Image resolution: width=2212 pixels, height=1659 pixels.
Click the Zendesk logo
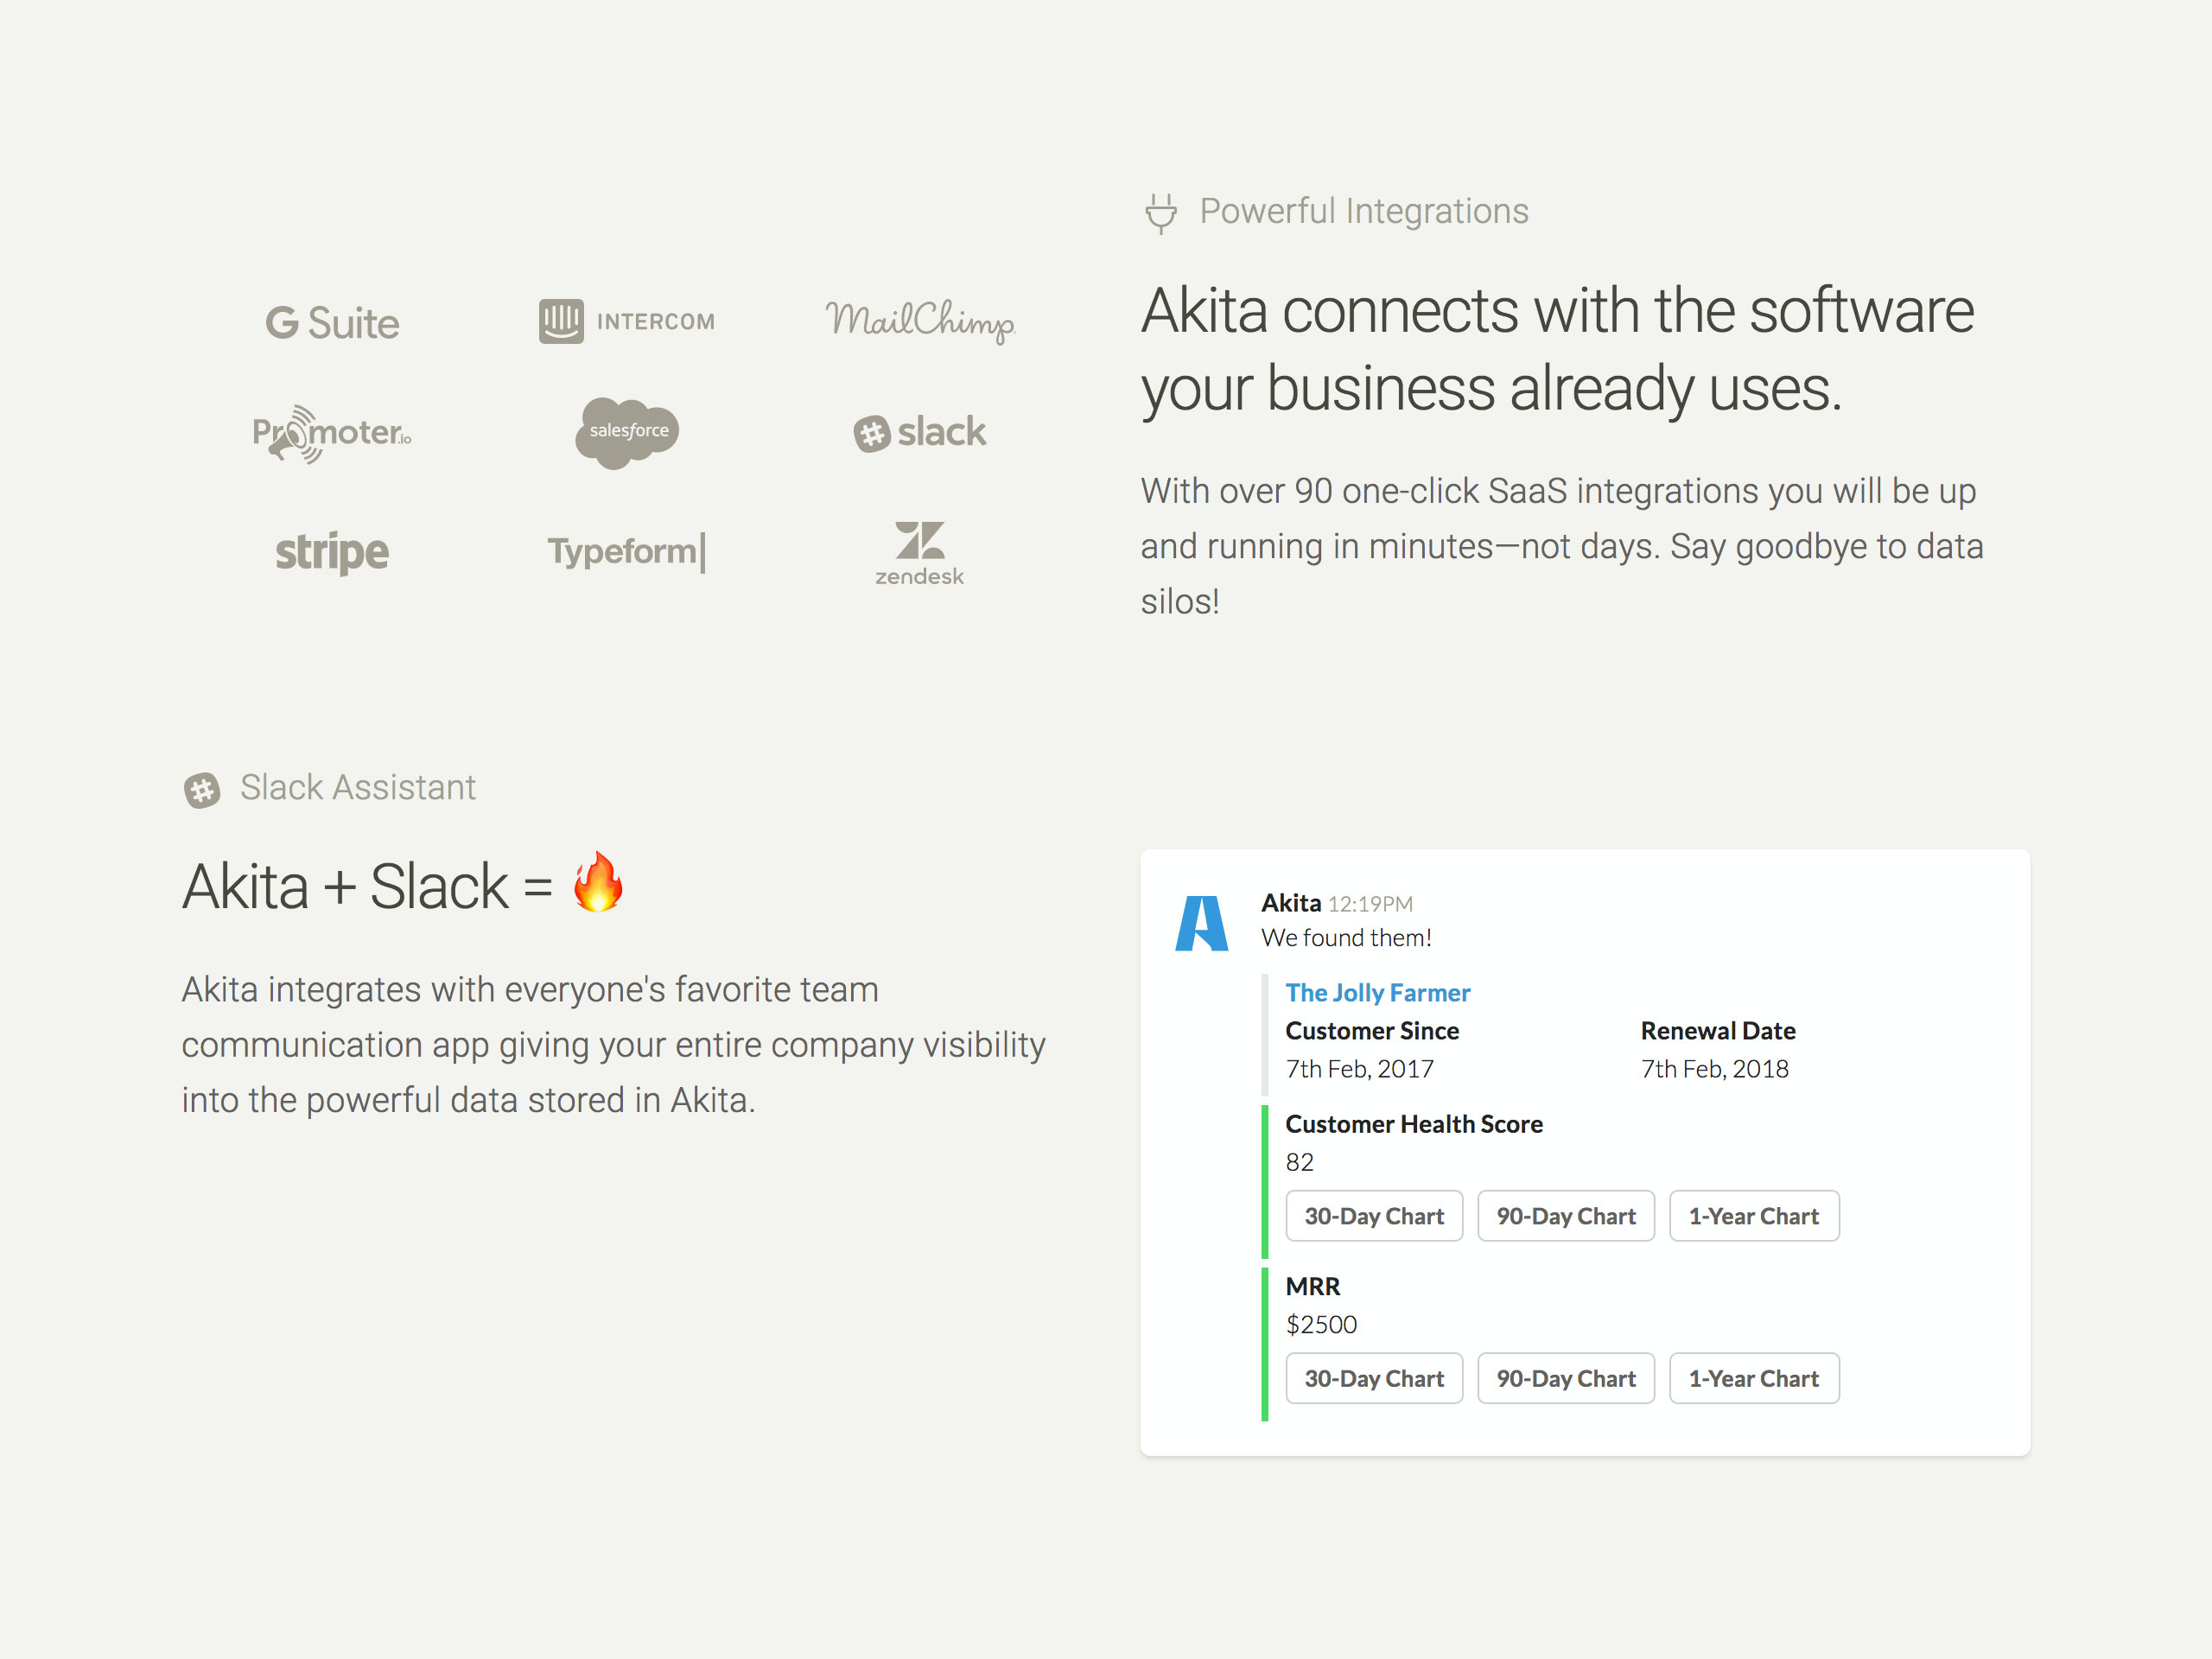coord(919,553)
